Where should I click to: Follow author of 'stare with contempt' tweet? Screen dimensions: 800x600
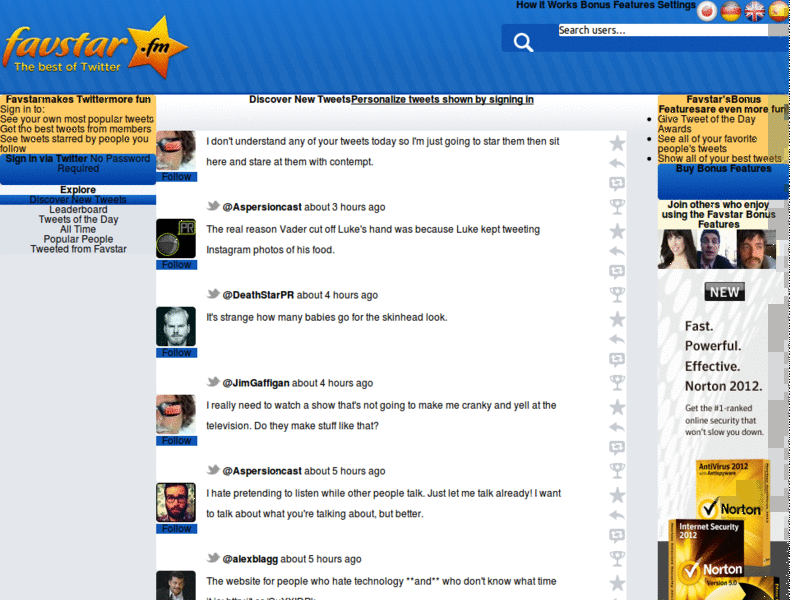coord(177,177)
